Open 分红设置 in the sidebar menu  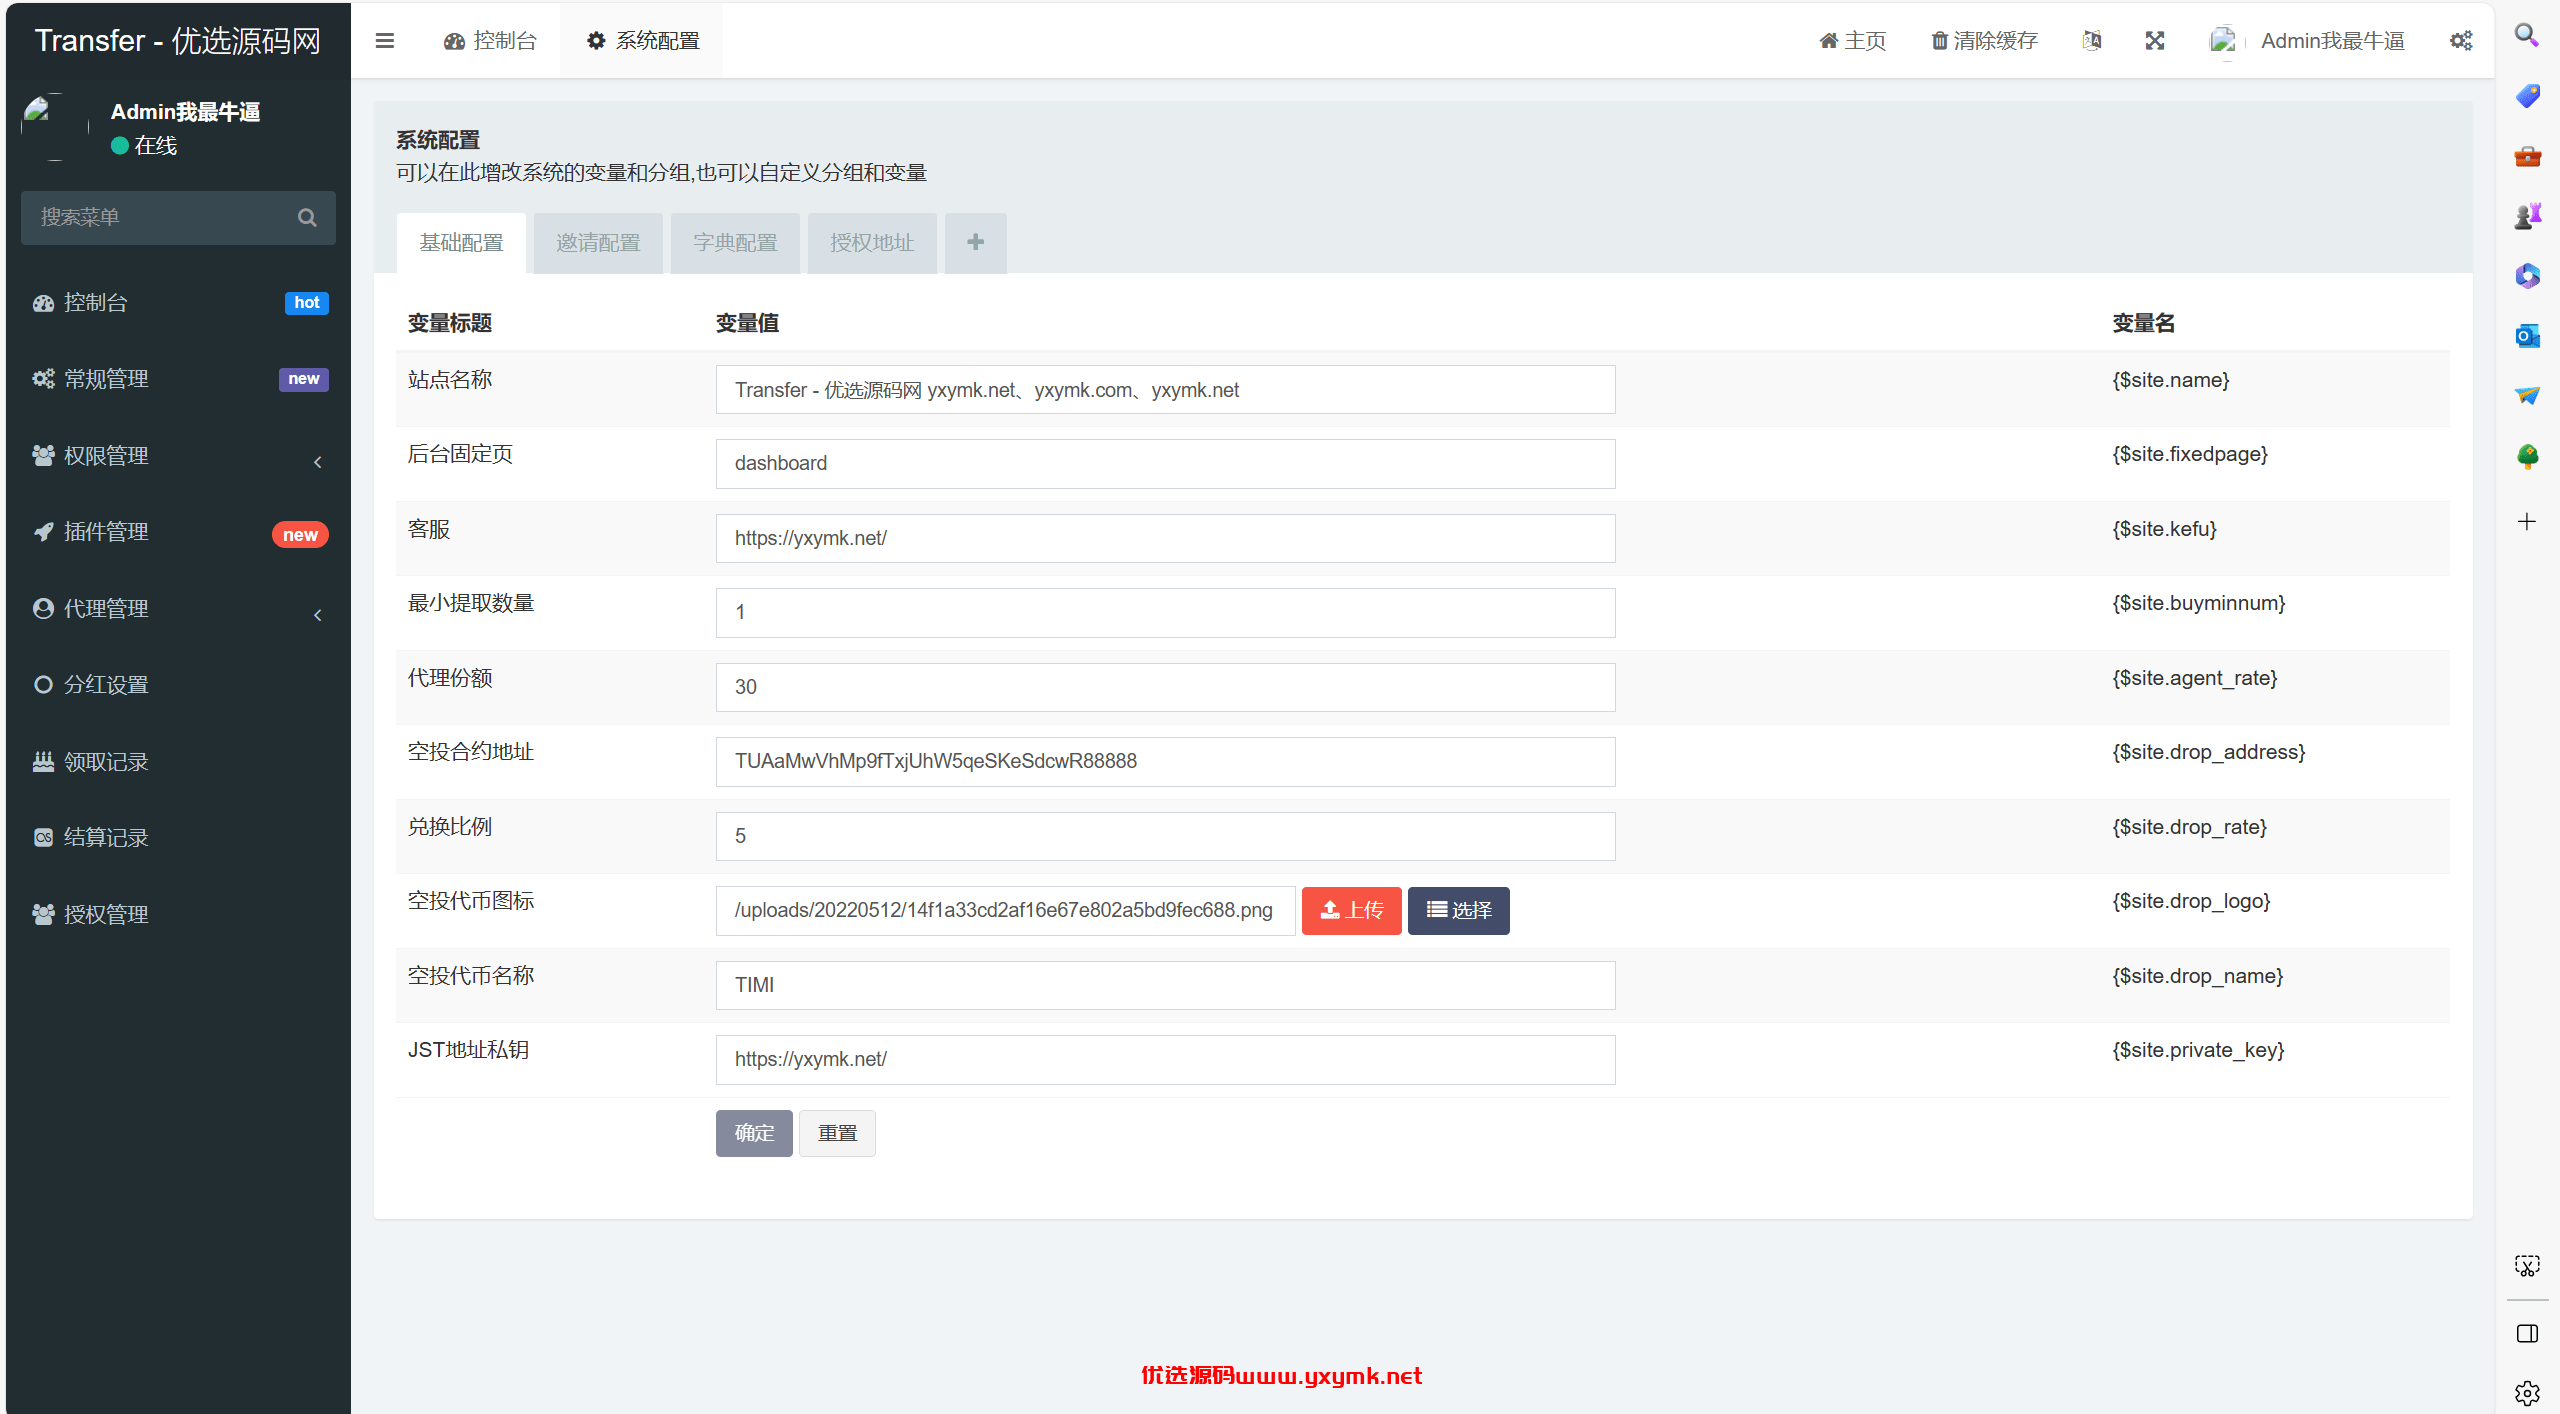pyautogui.click(x=179, y=685)
